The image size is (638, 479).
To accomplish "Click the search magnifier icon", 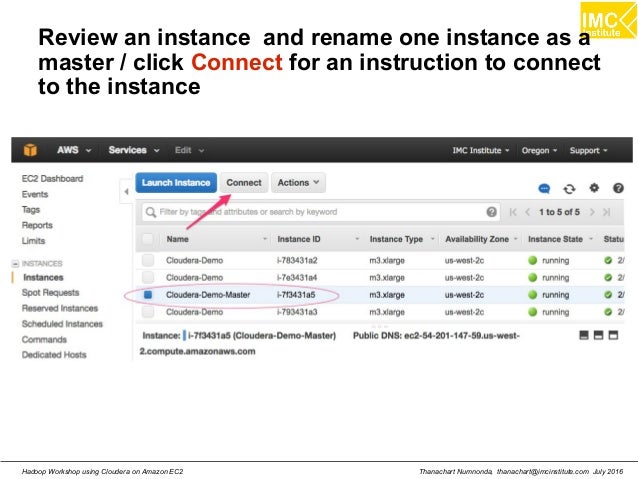I will pyautogui.click(x=151, y=212).
